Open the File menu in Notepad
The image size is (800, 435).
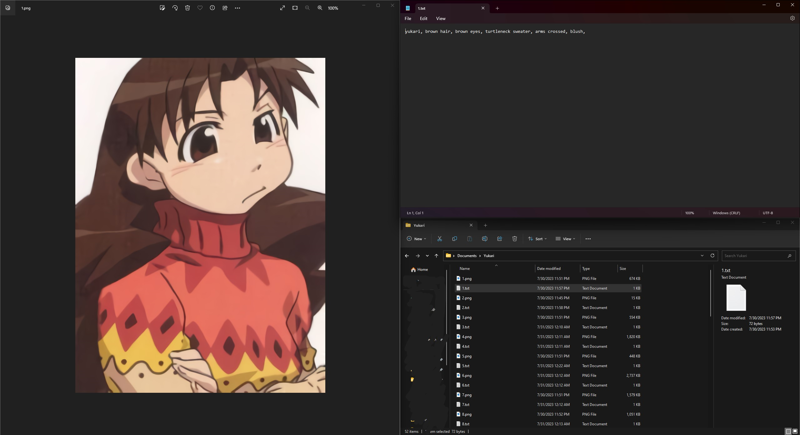(408, 18)
